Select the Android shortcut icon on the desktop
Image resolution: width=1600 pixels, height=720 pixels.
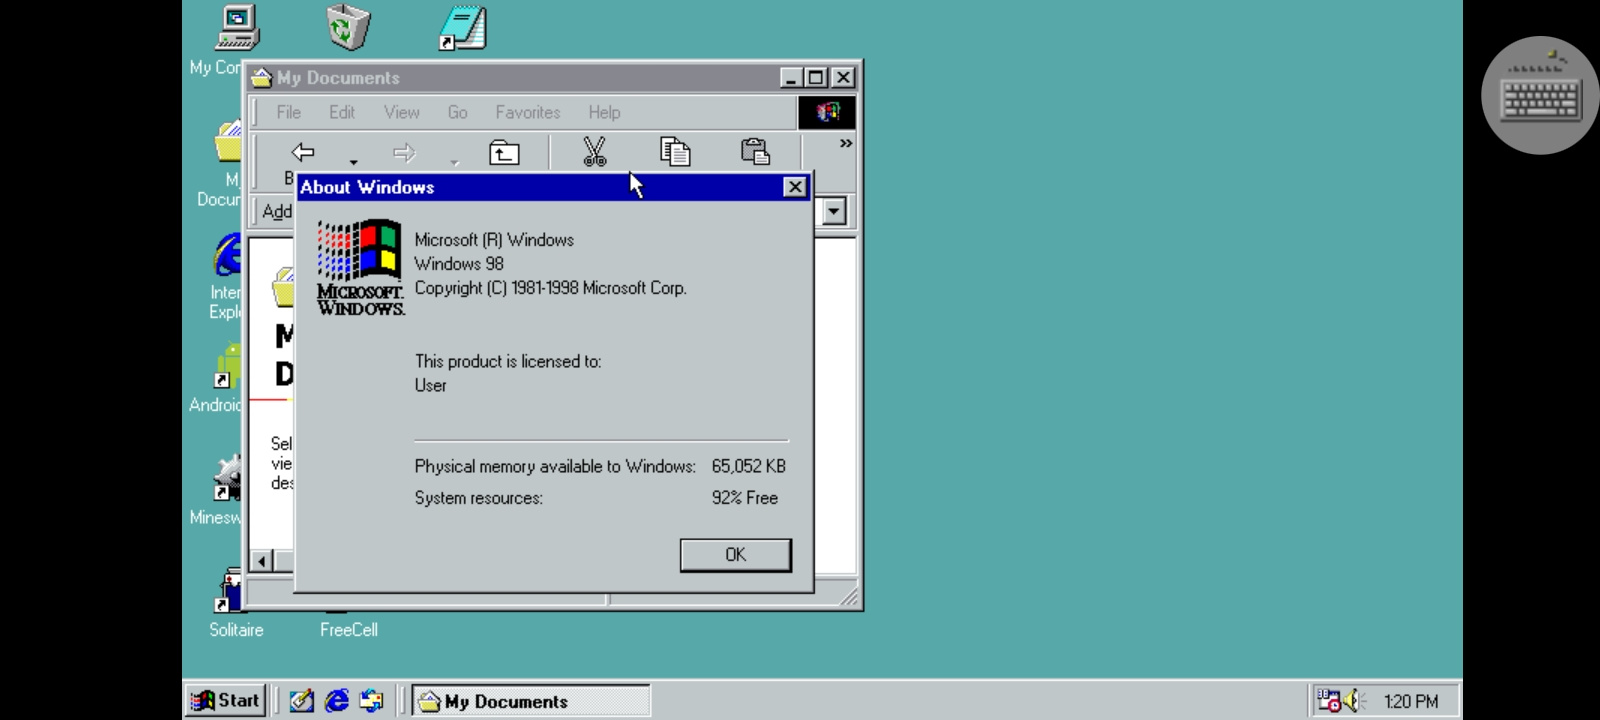228,366
